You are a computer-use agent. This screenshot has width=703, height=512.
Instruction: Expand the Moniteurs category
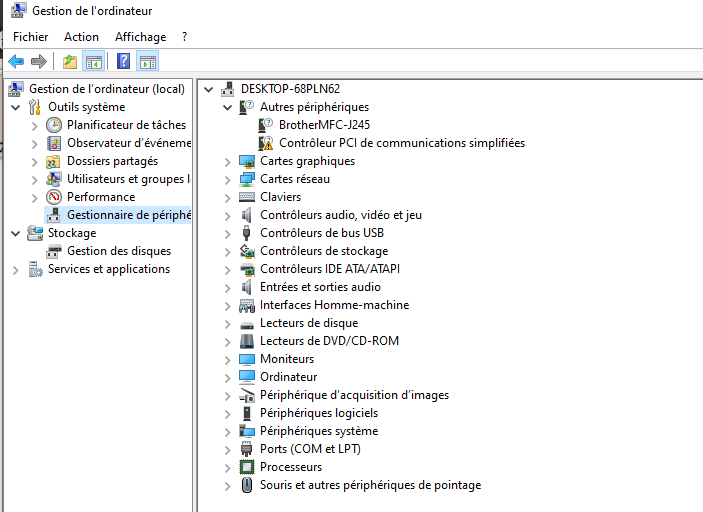coord(227,360)
